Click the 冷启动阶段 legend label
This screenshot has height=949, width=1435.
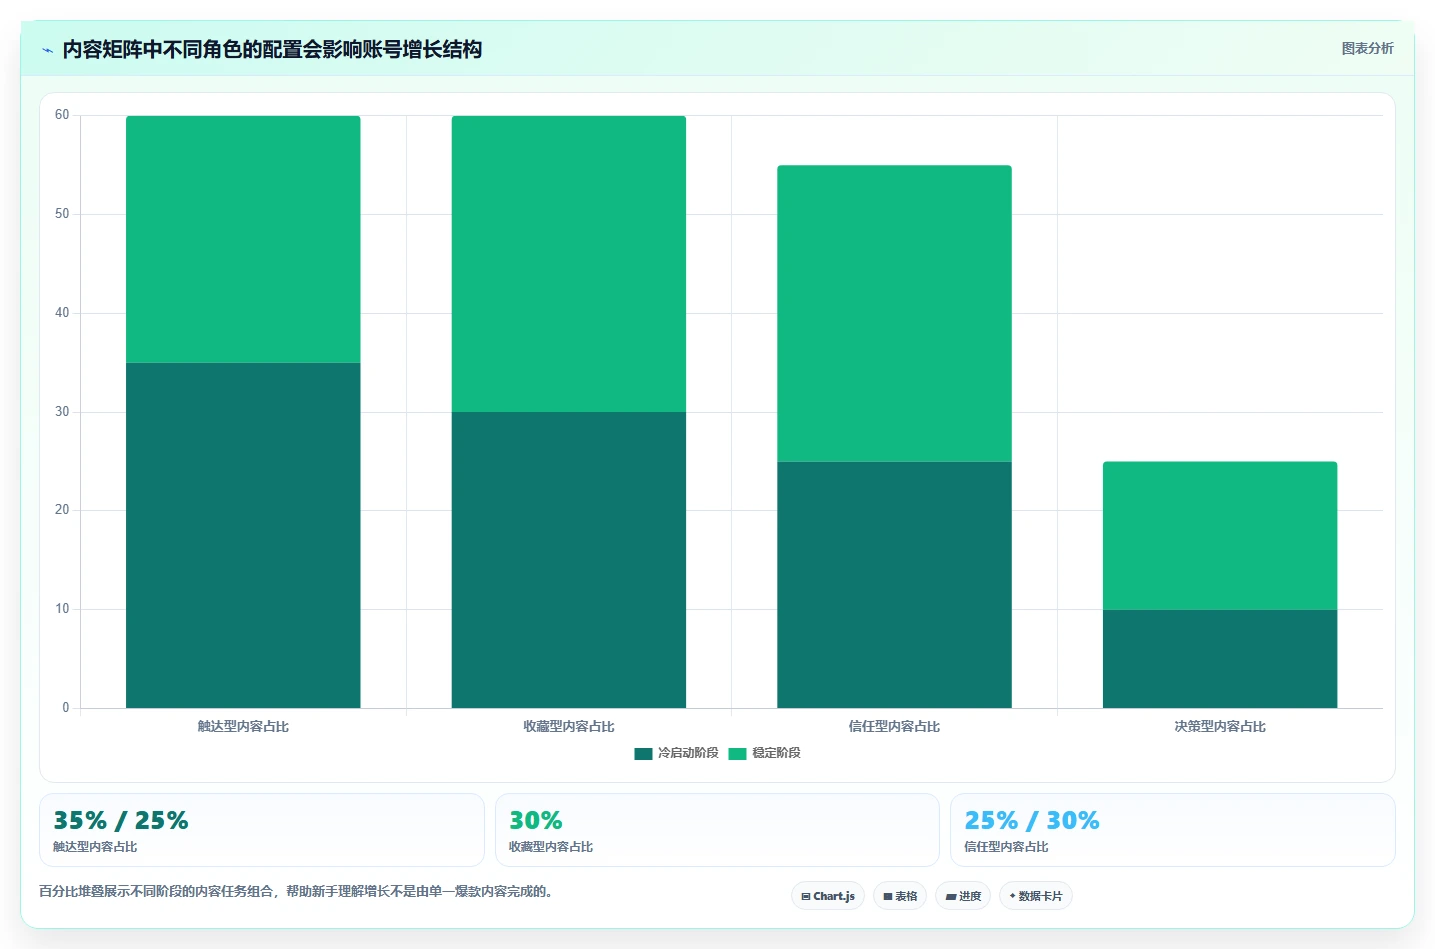pos(688,753)
